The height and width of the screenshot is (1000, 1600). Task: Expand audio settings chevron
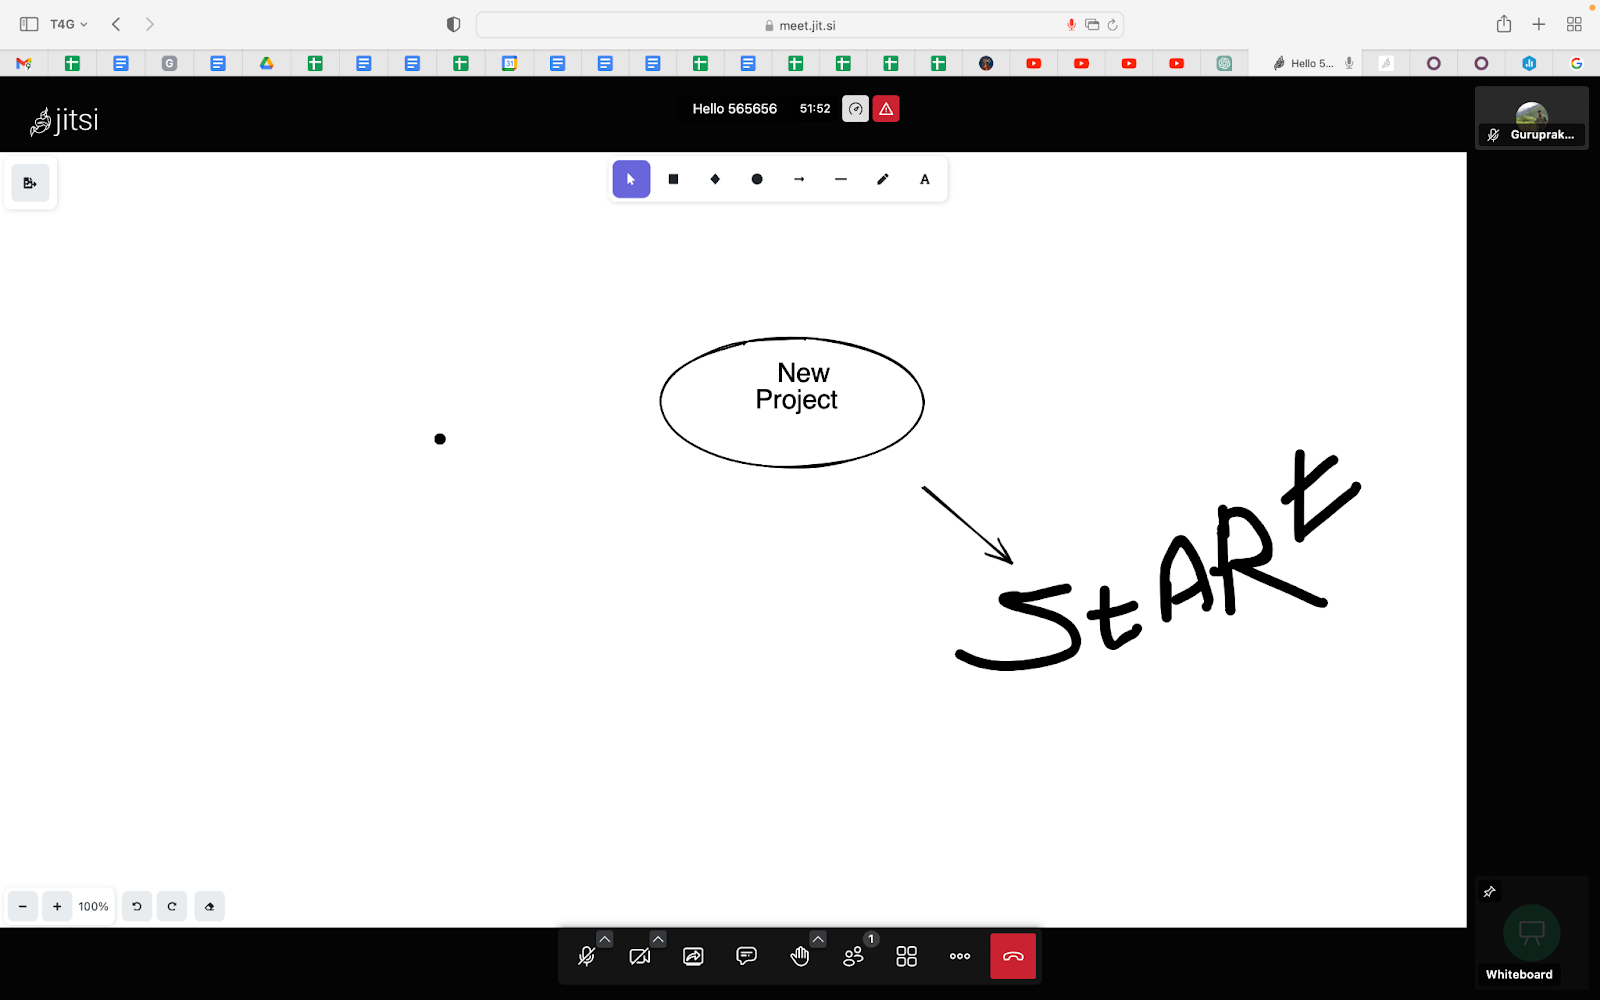(605, 939)
